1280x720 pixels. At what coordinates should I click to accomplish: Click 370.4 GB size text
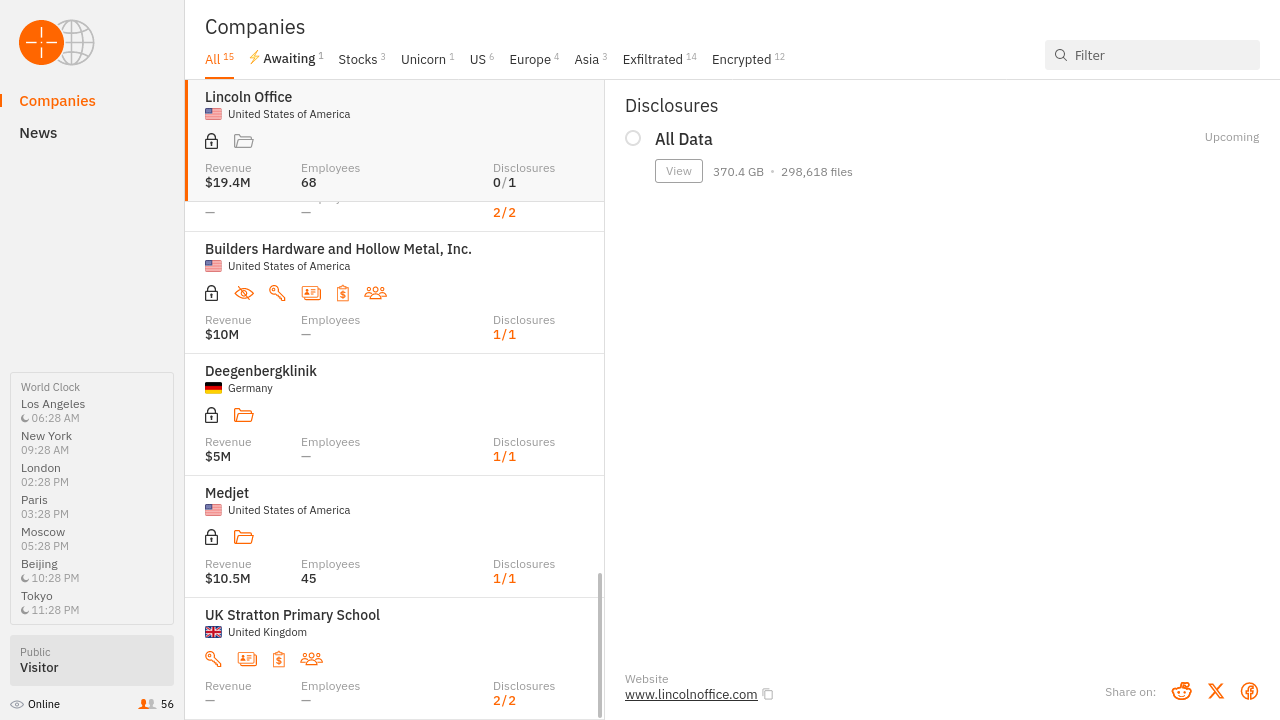point(738,172)
